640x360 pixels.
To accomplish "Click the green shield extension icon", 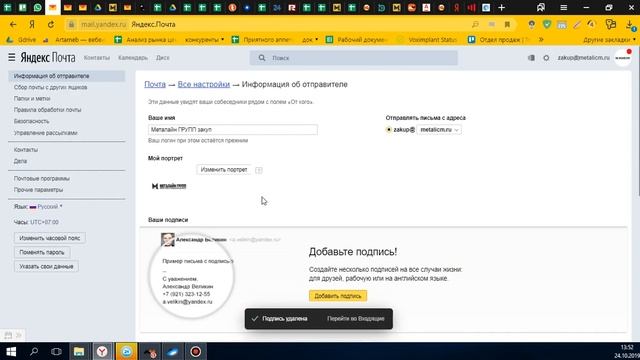I will coord(547,24).
